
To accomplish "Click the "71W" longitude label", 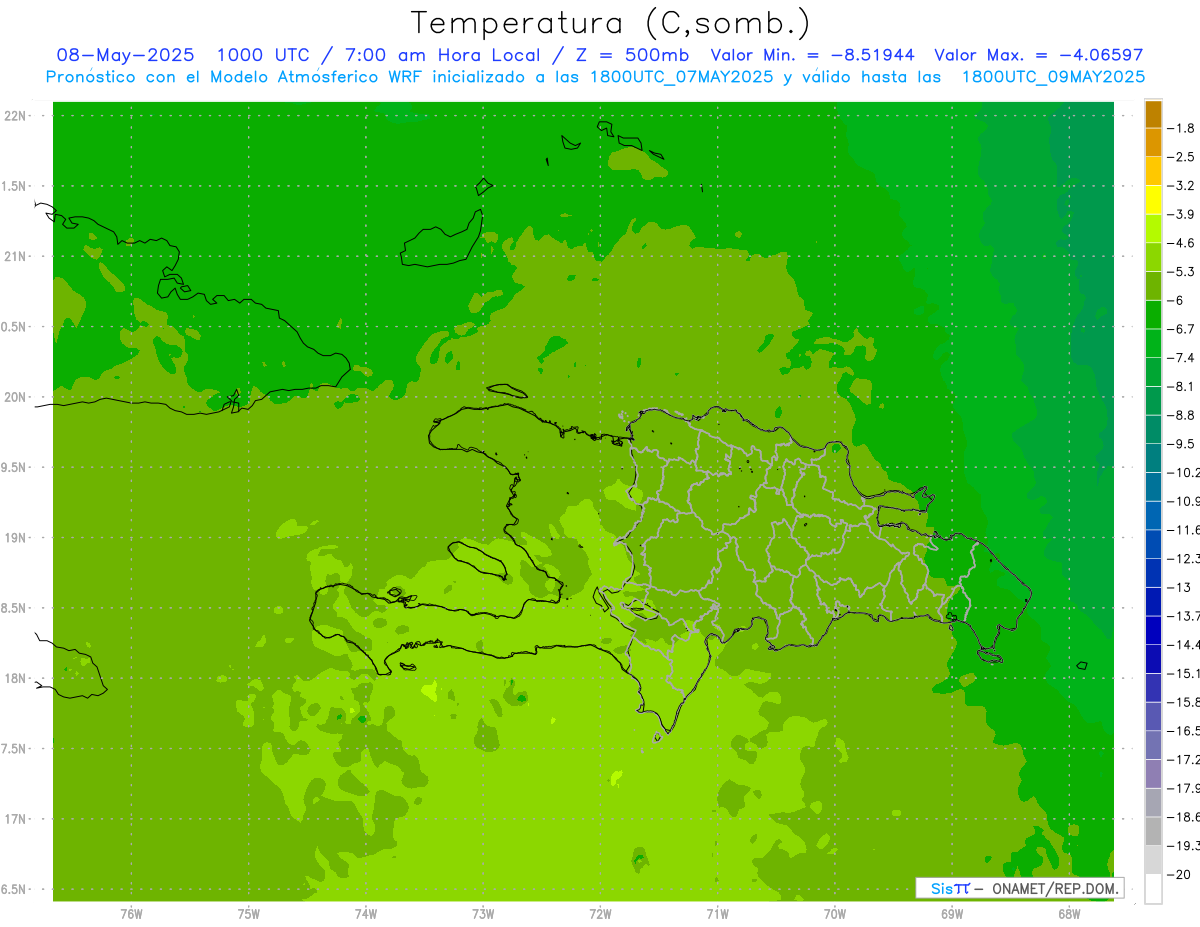I will [717, 914].
